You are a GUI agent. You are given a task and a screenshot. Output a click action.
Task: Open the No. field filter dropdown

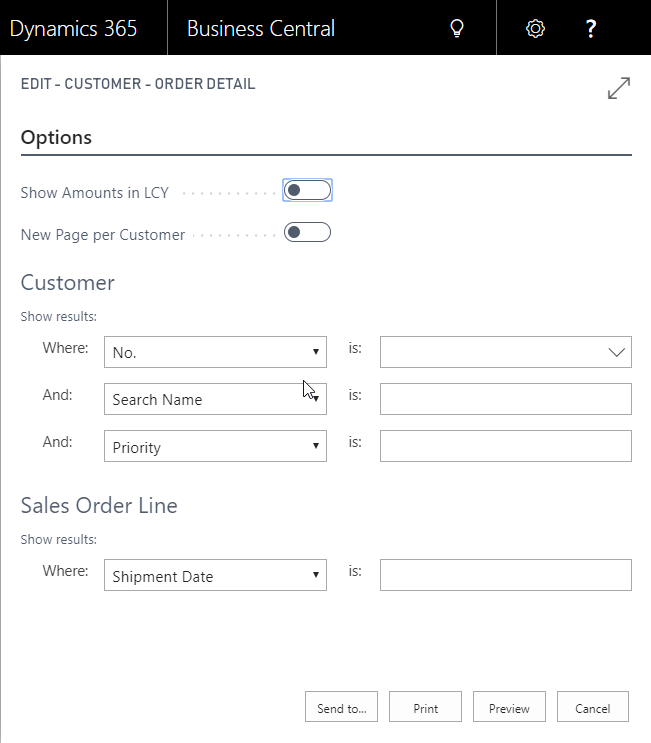tap(215, 352)
